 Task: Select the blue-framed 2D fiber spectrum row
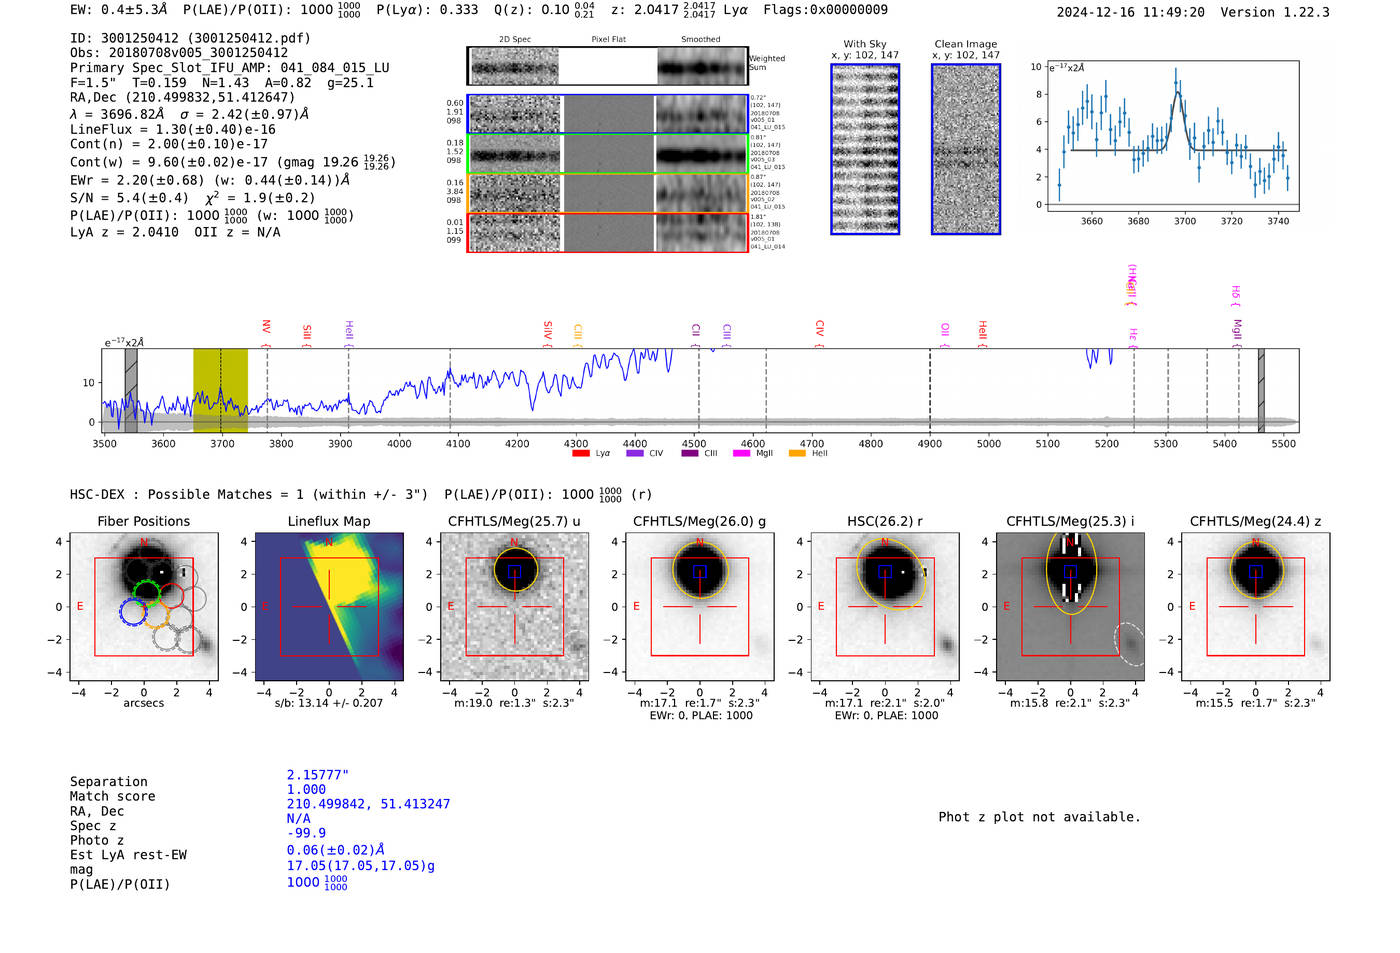[x=607, y=114]
